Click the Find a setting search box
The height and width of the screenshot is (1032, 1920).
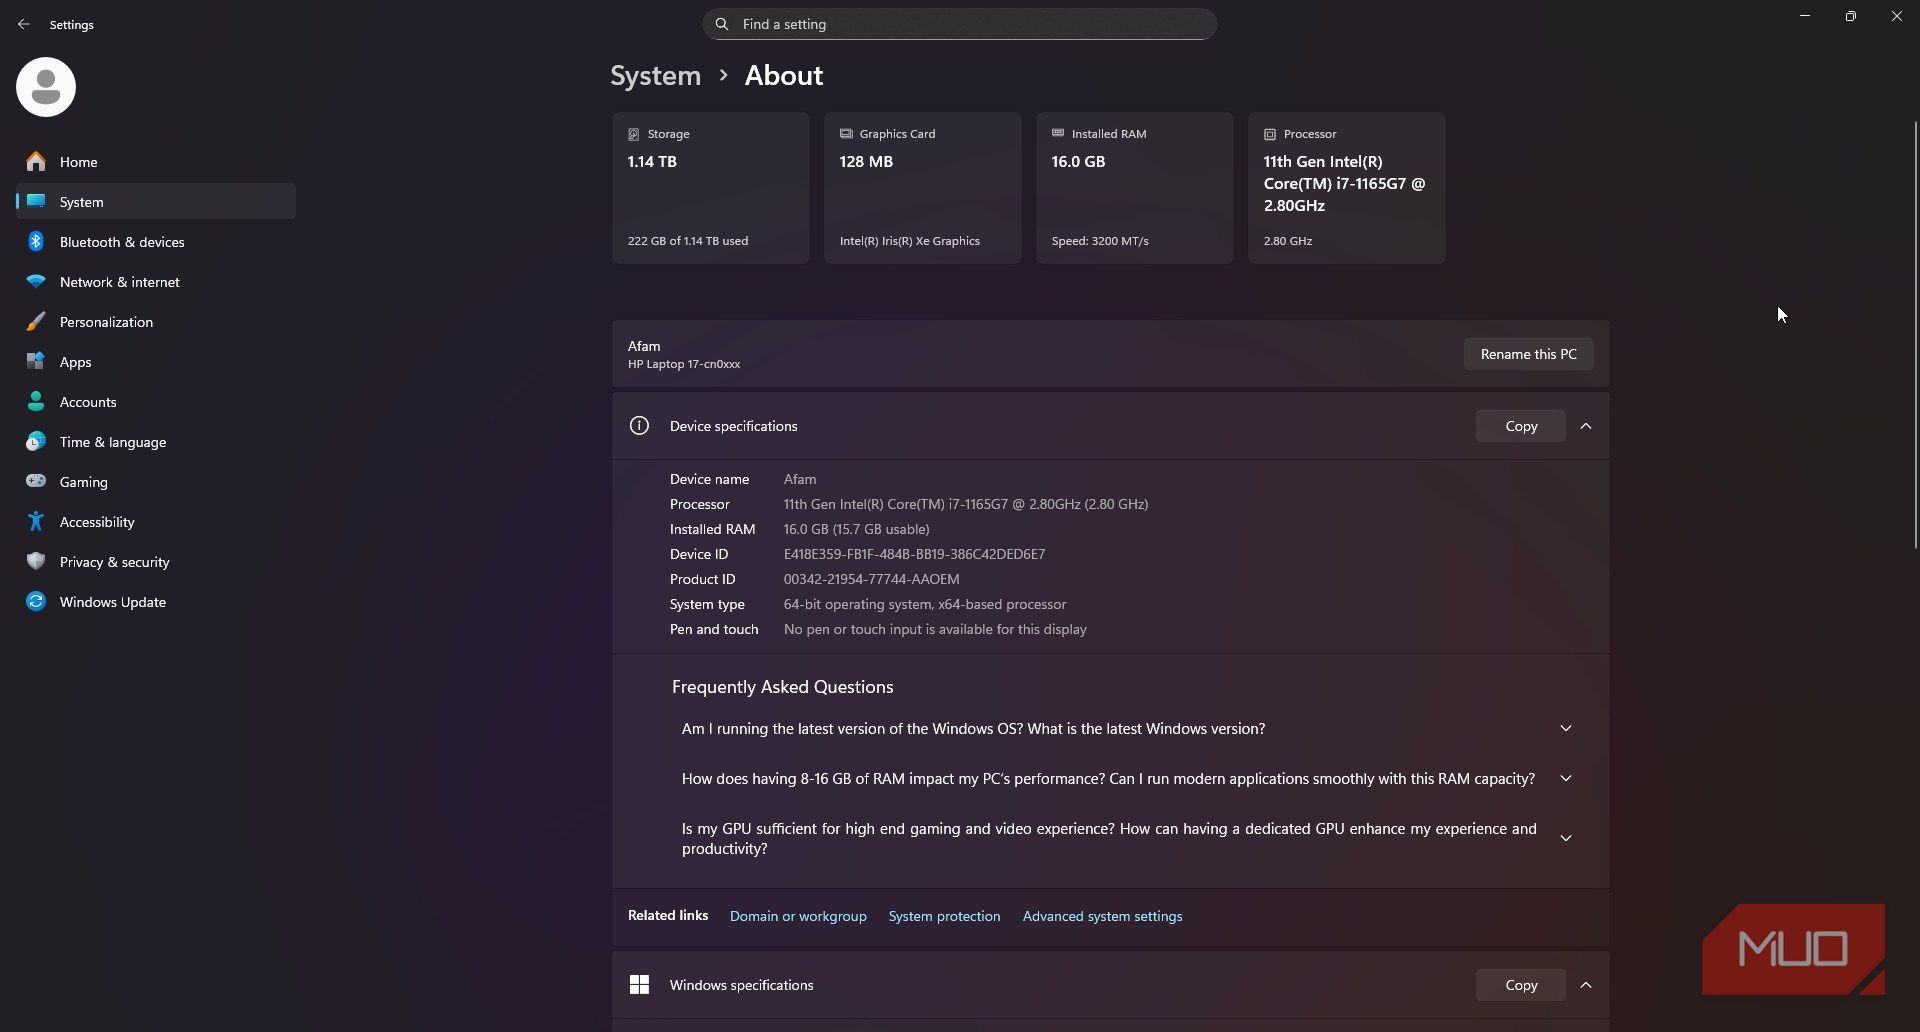click(959, 24)
